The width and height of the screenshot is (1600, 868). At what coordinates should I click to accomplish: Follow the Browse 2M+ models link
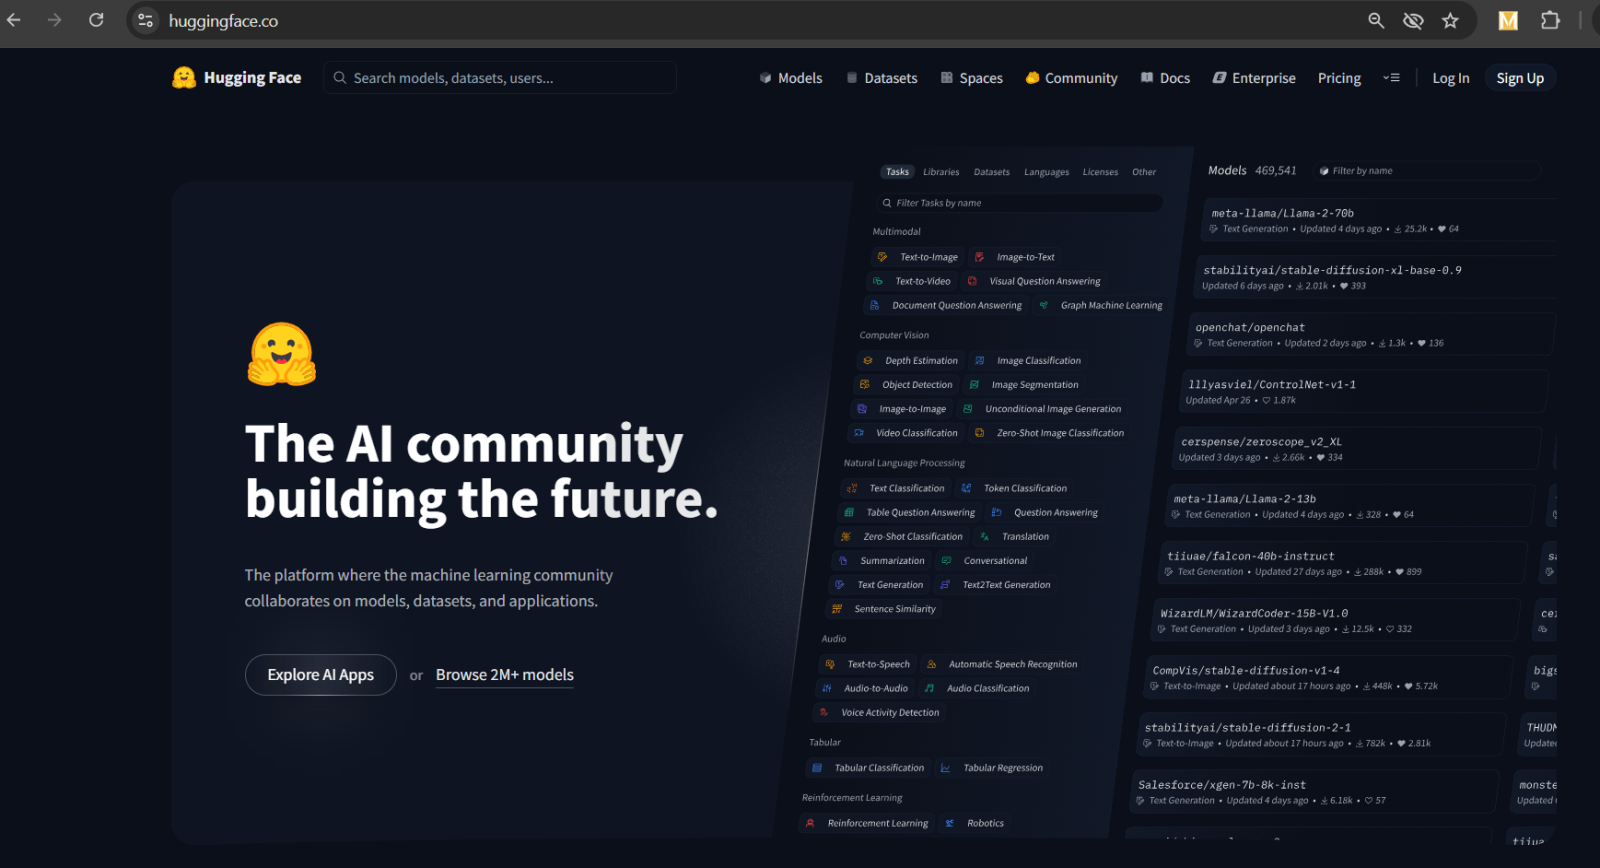(x=504, y=675)
